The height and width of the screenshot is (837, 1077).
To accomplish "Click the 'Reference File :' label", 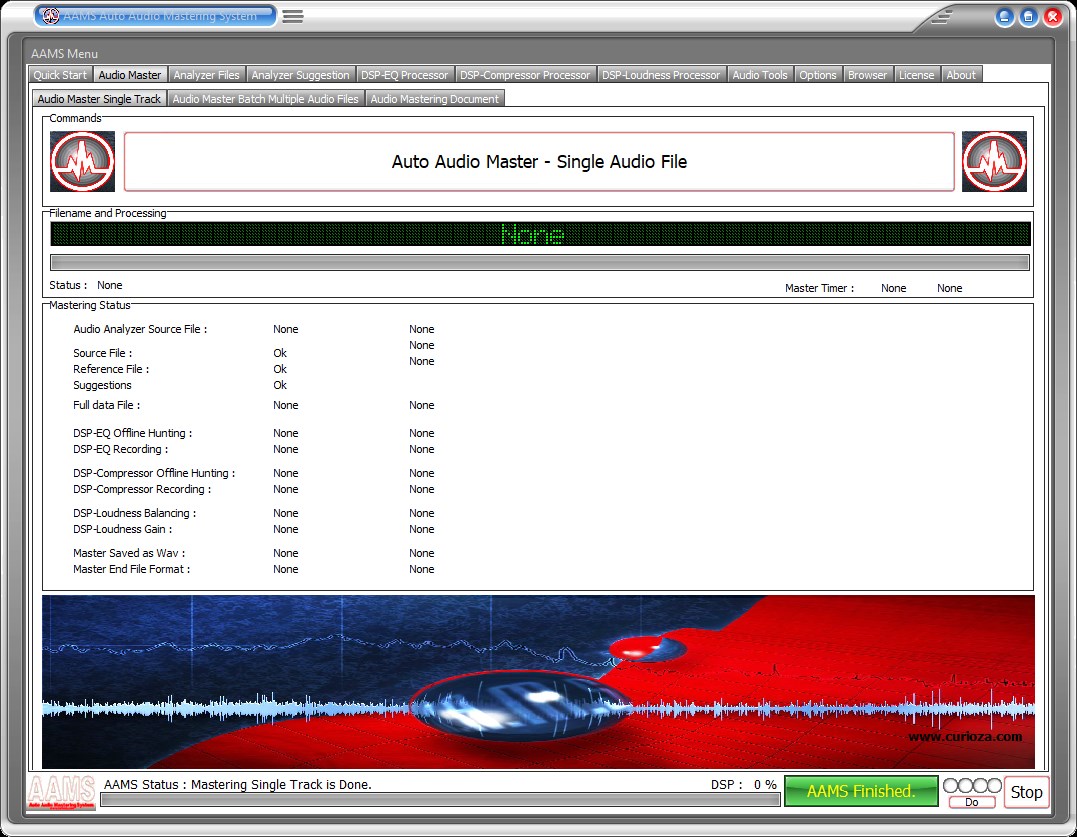I will [x=111, y=369].
